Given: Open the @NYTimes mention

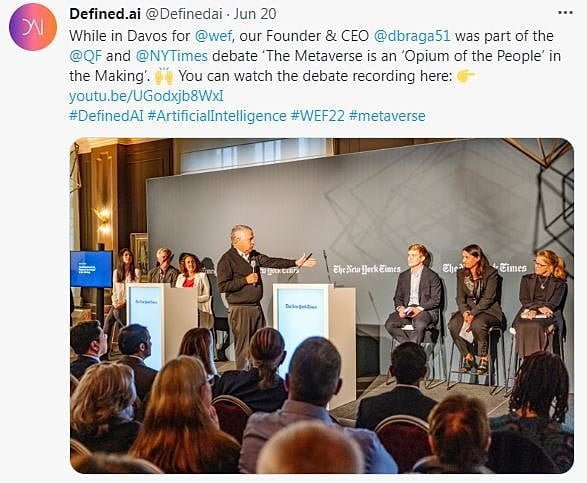Looking at the screenshot, I should (x=171, y=56).
